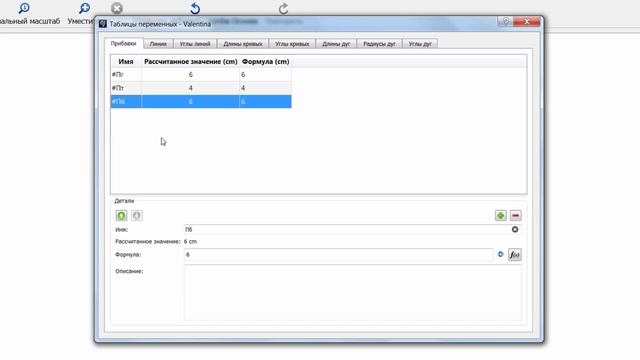Open the Линии tab
The height and width of the screenshot is (360, 640).
click(x=158, y=44)
